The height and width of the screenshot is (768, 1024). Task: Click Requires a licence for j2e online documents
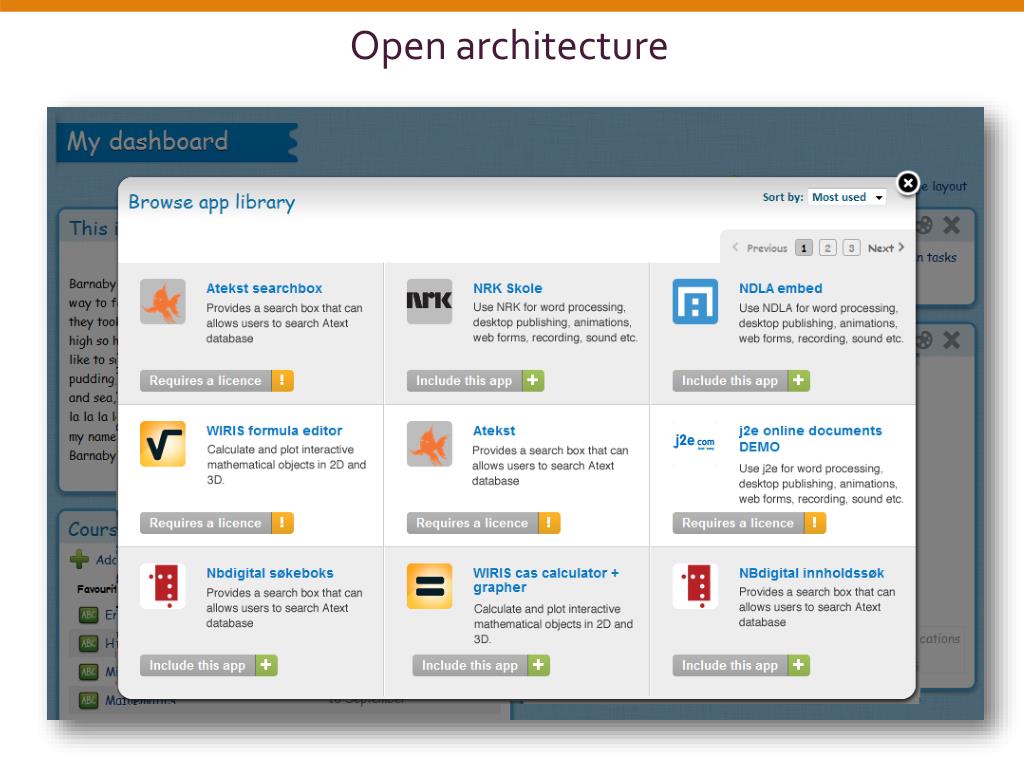click(x=750, y=523)
